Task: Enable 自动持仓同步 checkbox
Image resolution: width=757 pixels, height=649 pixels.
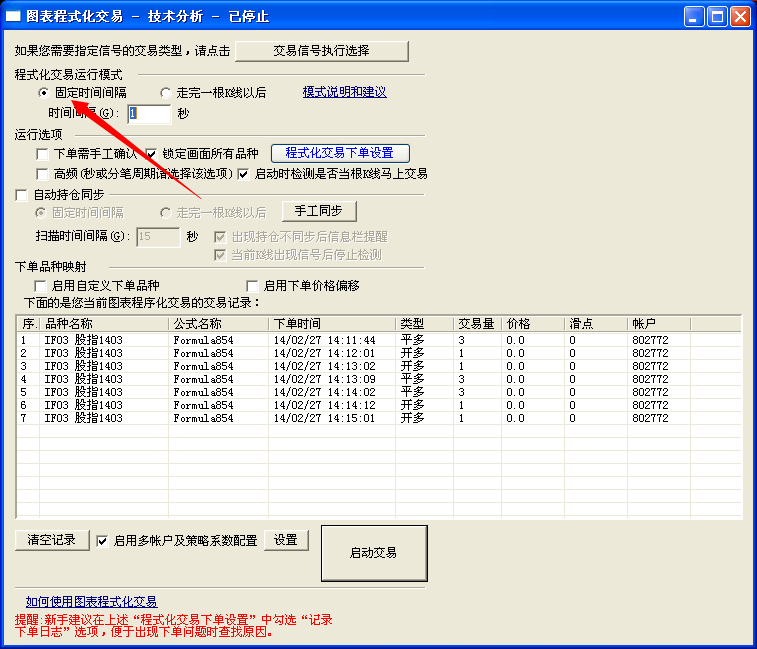Action: [21, 195]
